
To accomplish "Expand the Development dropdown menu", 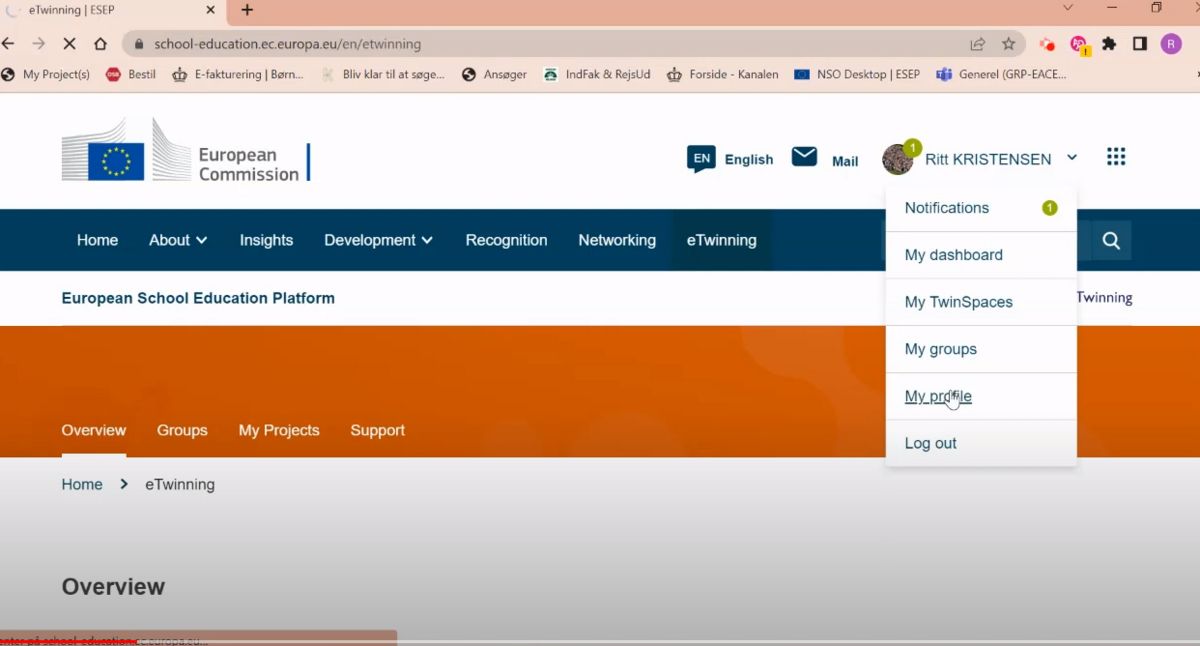I will coord(378,240).
